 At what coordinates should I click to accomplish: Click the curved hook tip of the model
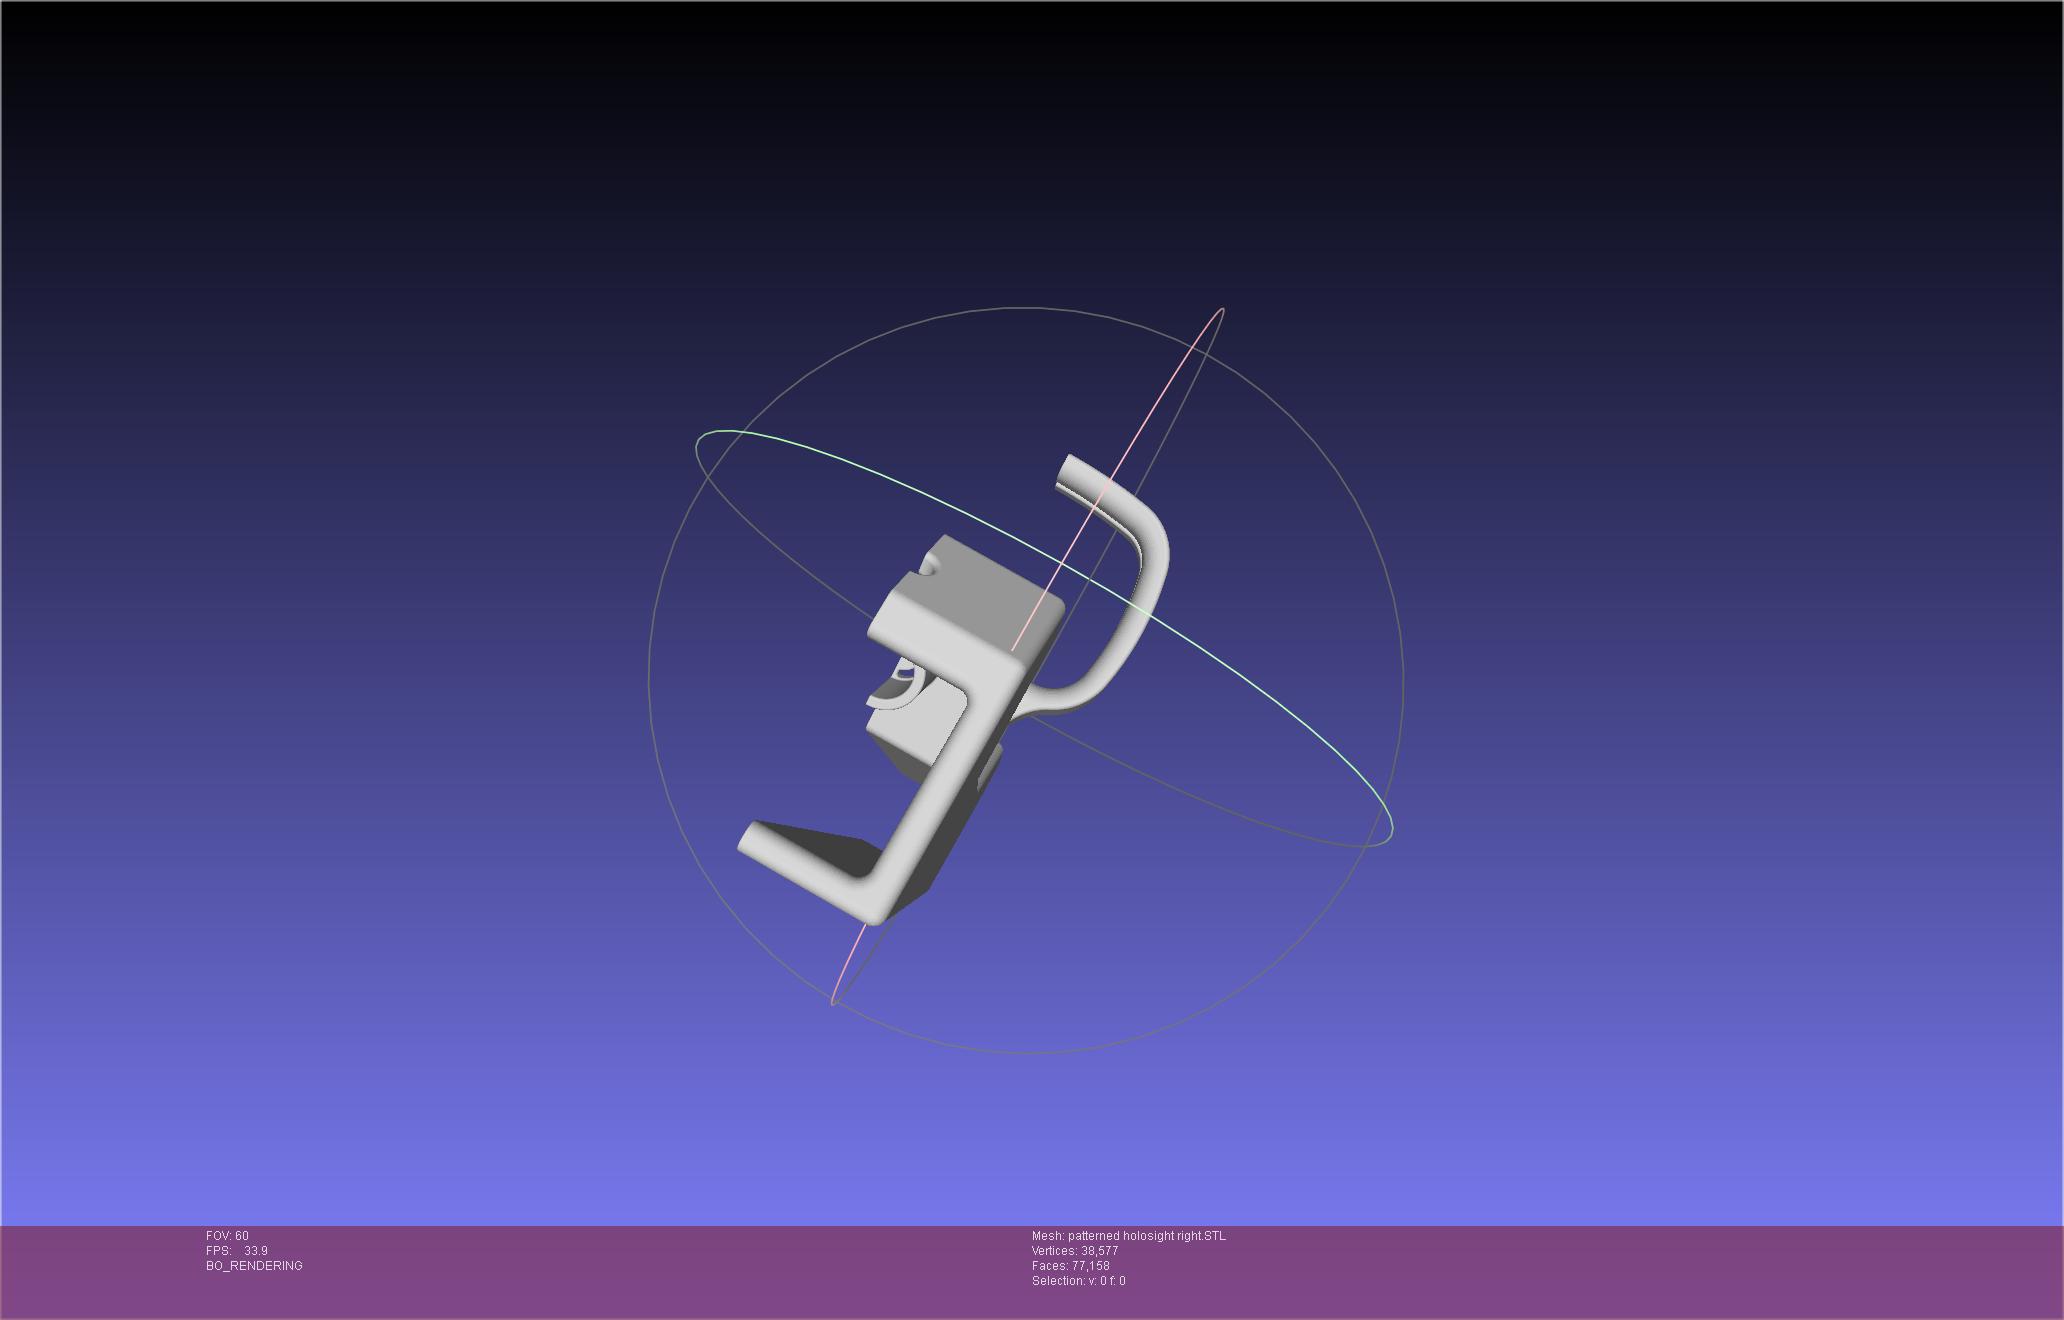click(x=1070, y=470)
